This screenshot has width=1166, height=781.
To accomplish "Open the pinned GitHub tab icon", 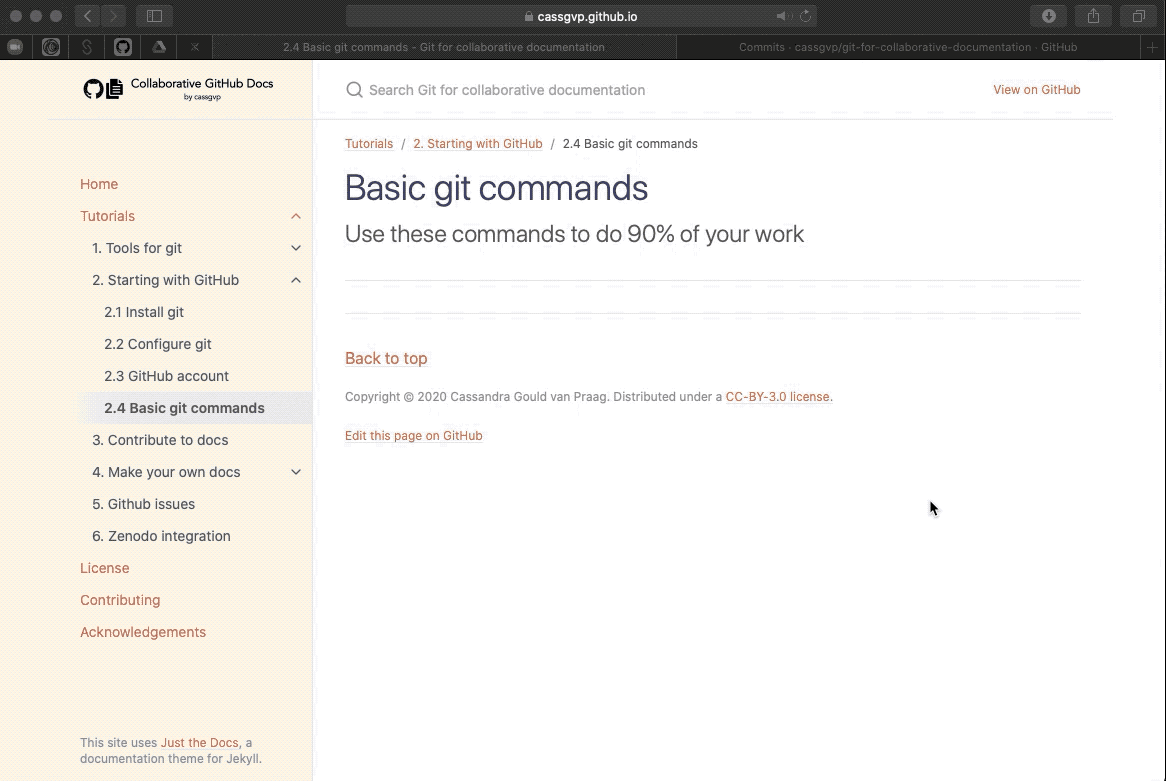I will tap(122, 47).
